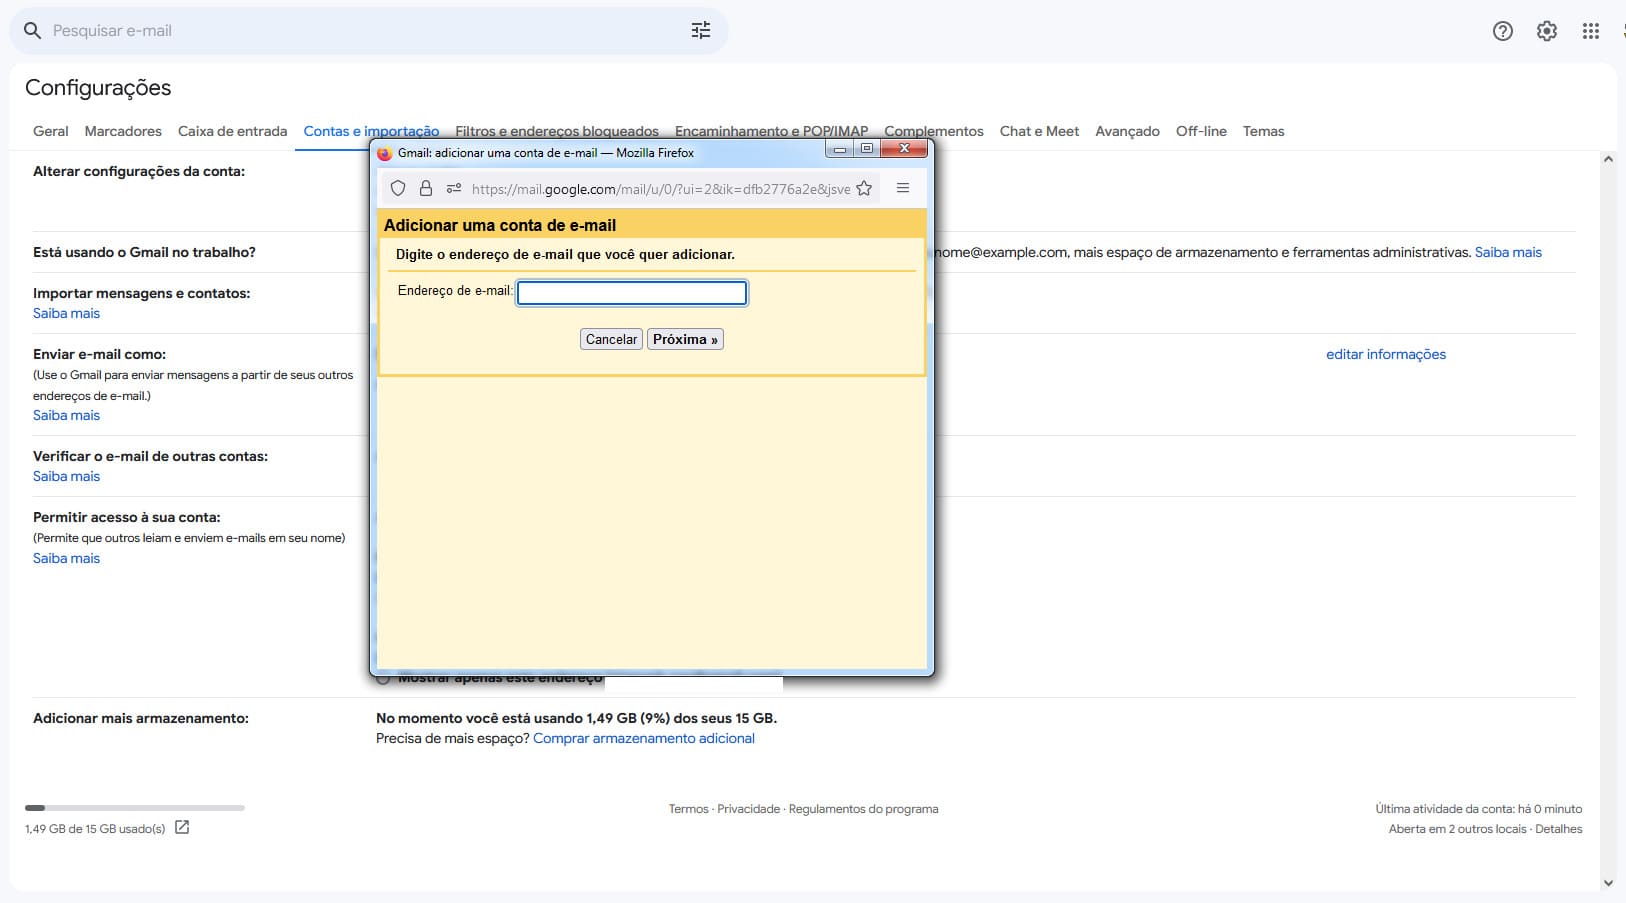This screenshot has height=903, width=1626.
Task: Click the padlock site security icon
Action: (426, 188)
